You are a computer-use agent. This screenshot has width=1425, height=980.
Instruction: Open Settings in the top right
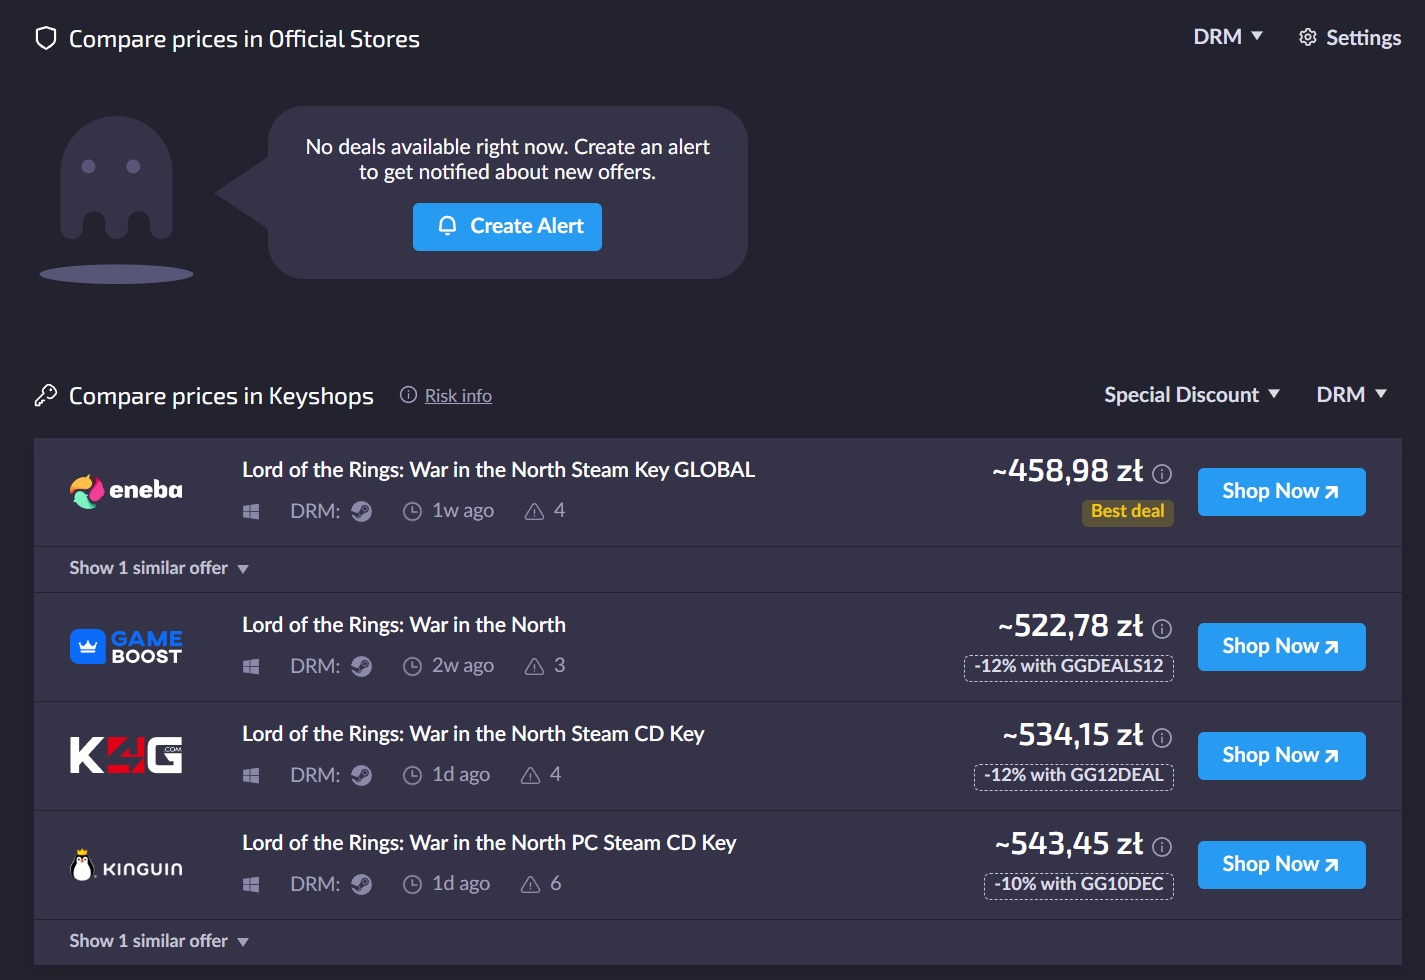coord(1350,38)
